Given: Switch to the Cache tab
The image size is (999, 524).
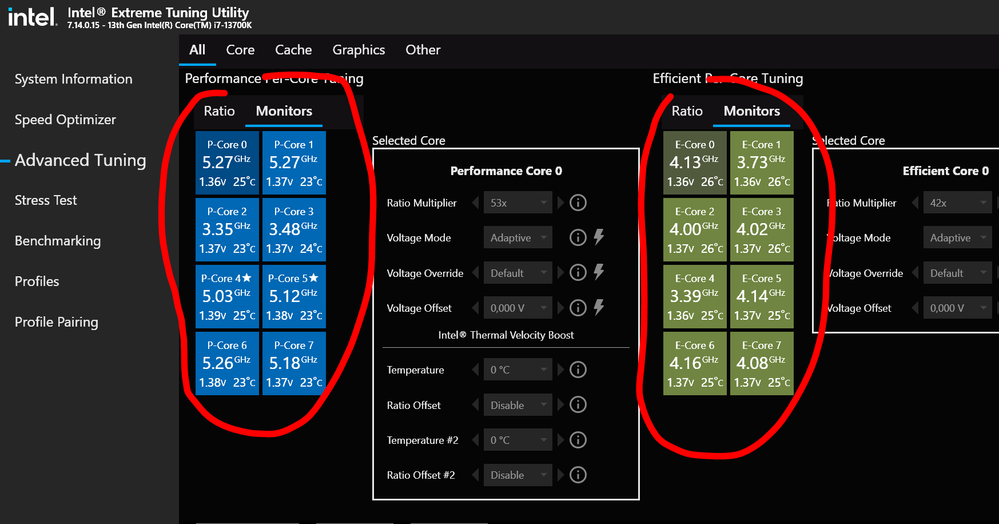Looking at the screenshot, I should point(293,50).
